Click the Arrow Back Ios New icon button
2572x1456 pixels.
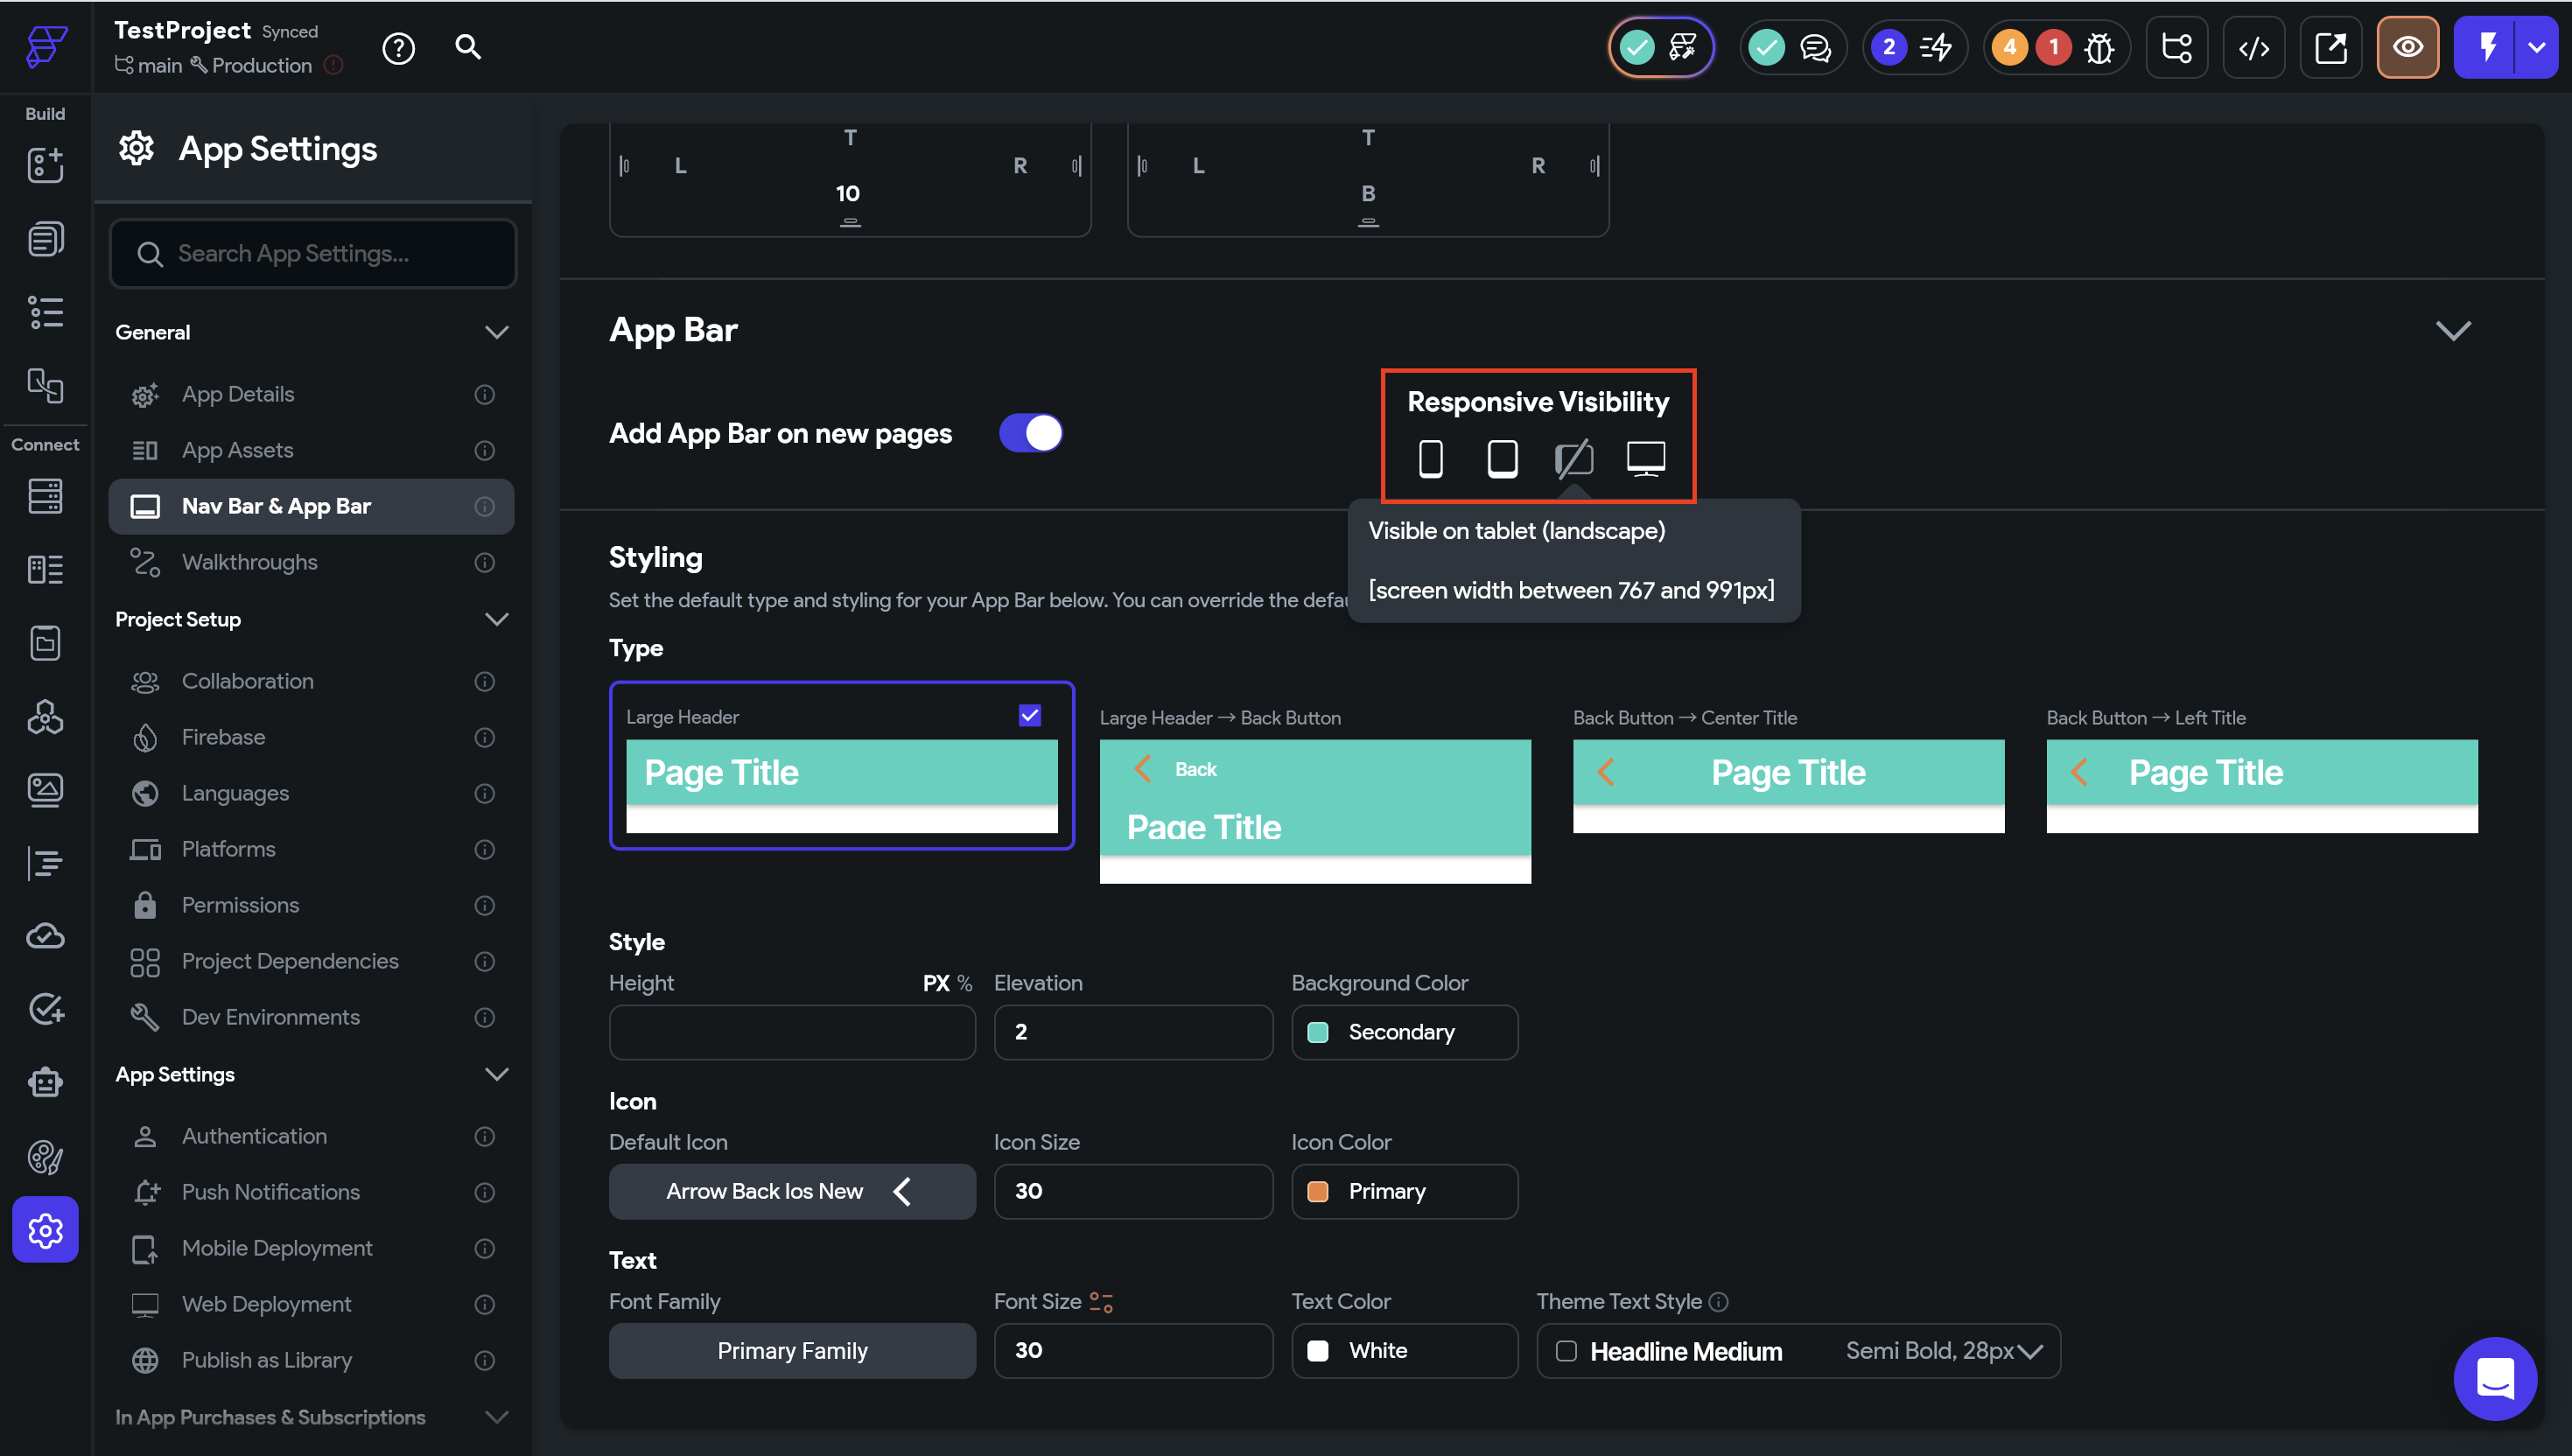click(x=791, y=1191)
